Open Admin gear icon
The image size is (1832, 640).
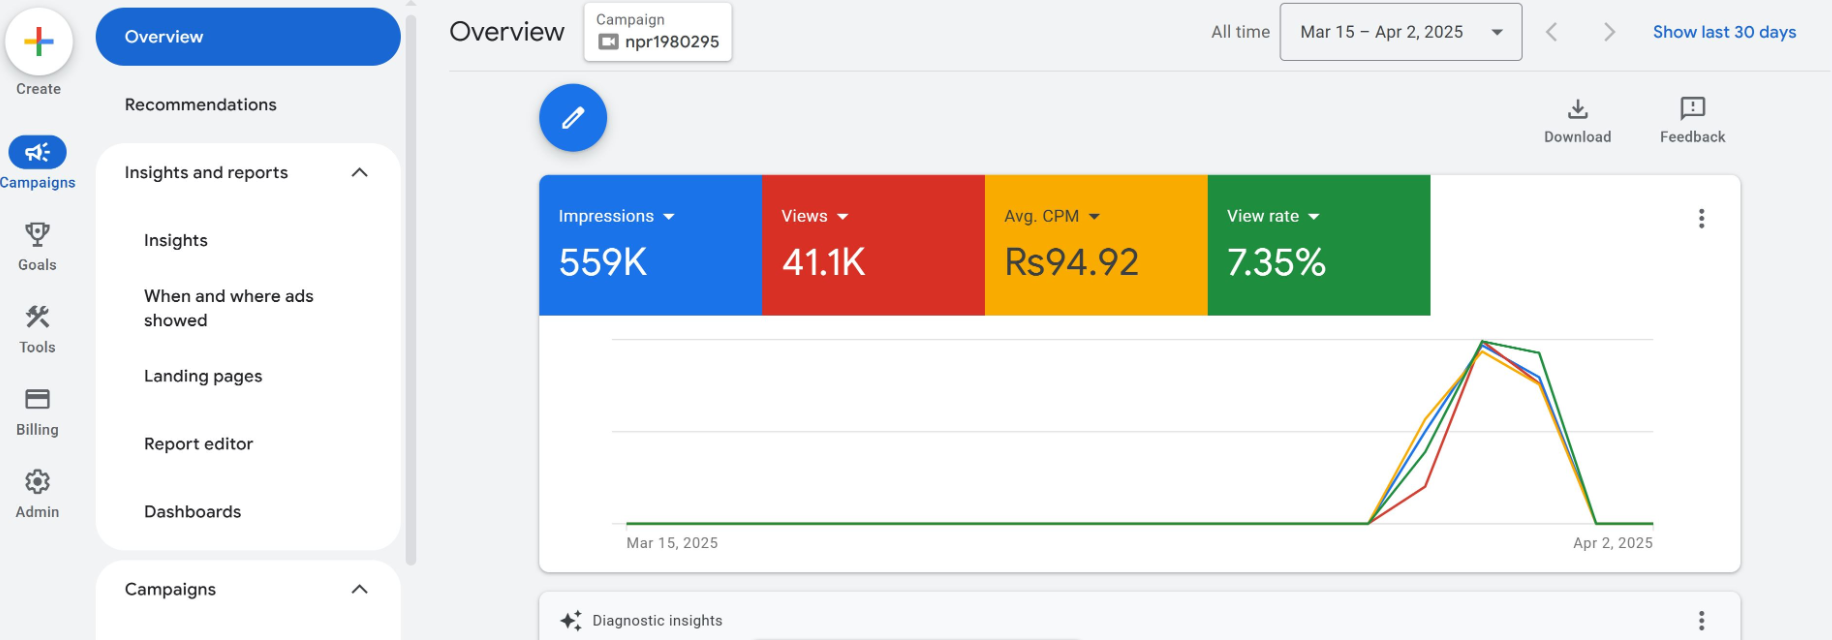pos(38,482)
